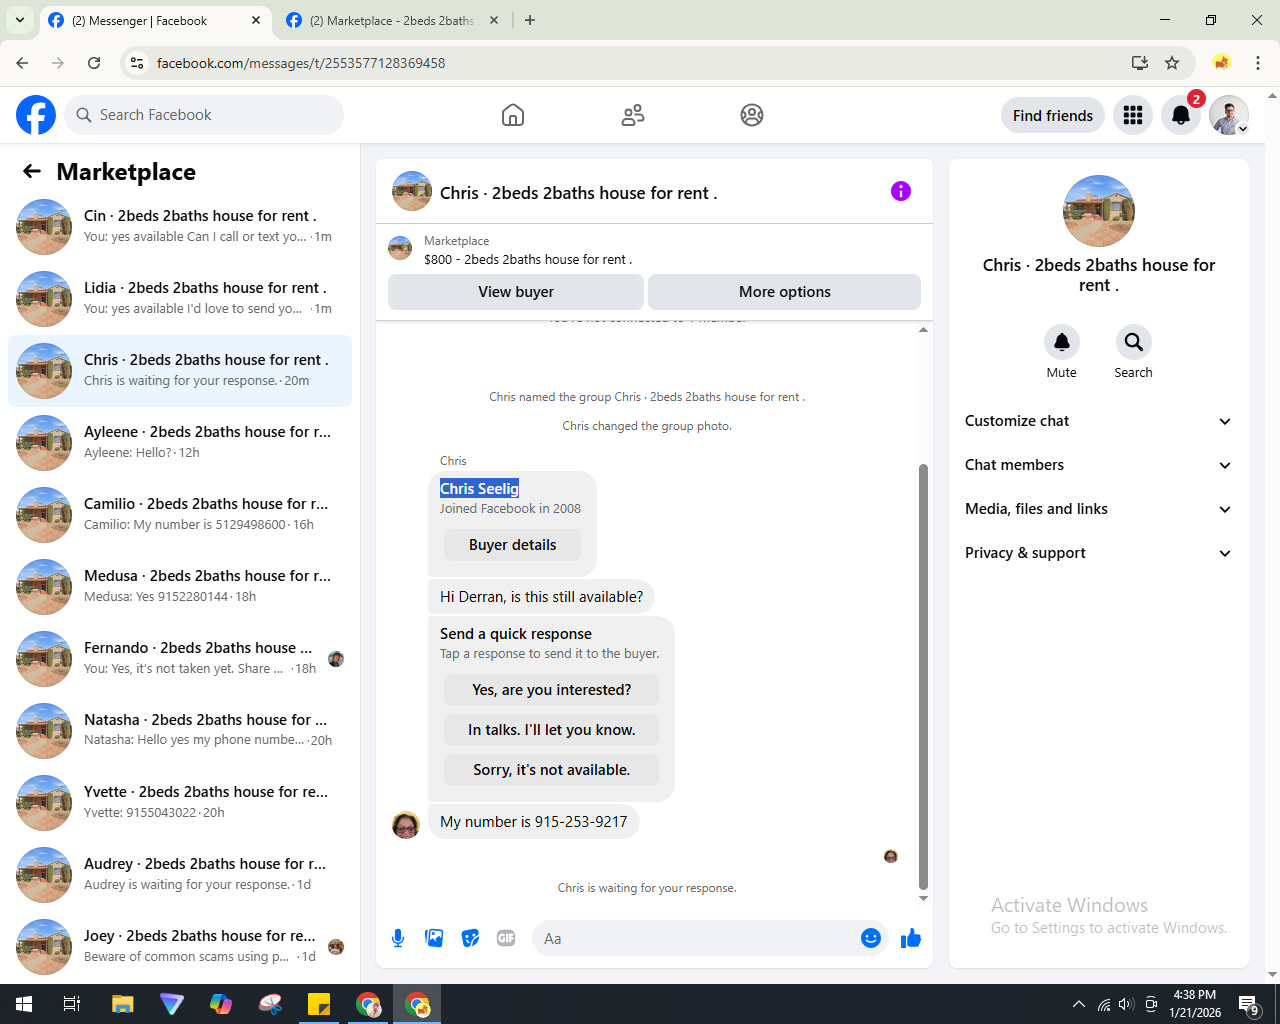Open the Audrey conversation
This screenshot has height=1024, width=1280.
(x=180, y=875)
